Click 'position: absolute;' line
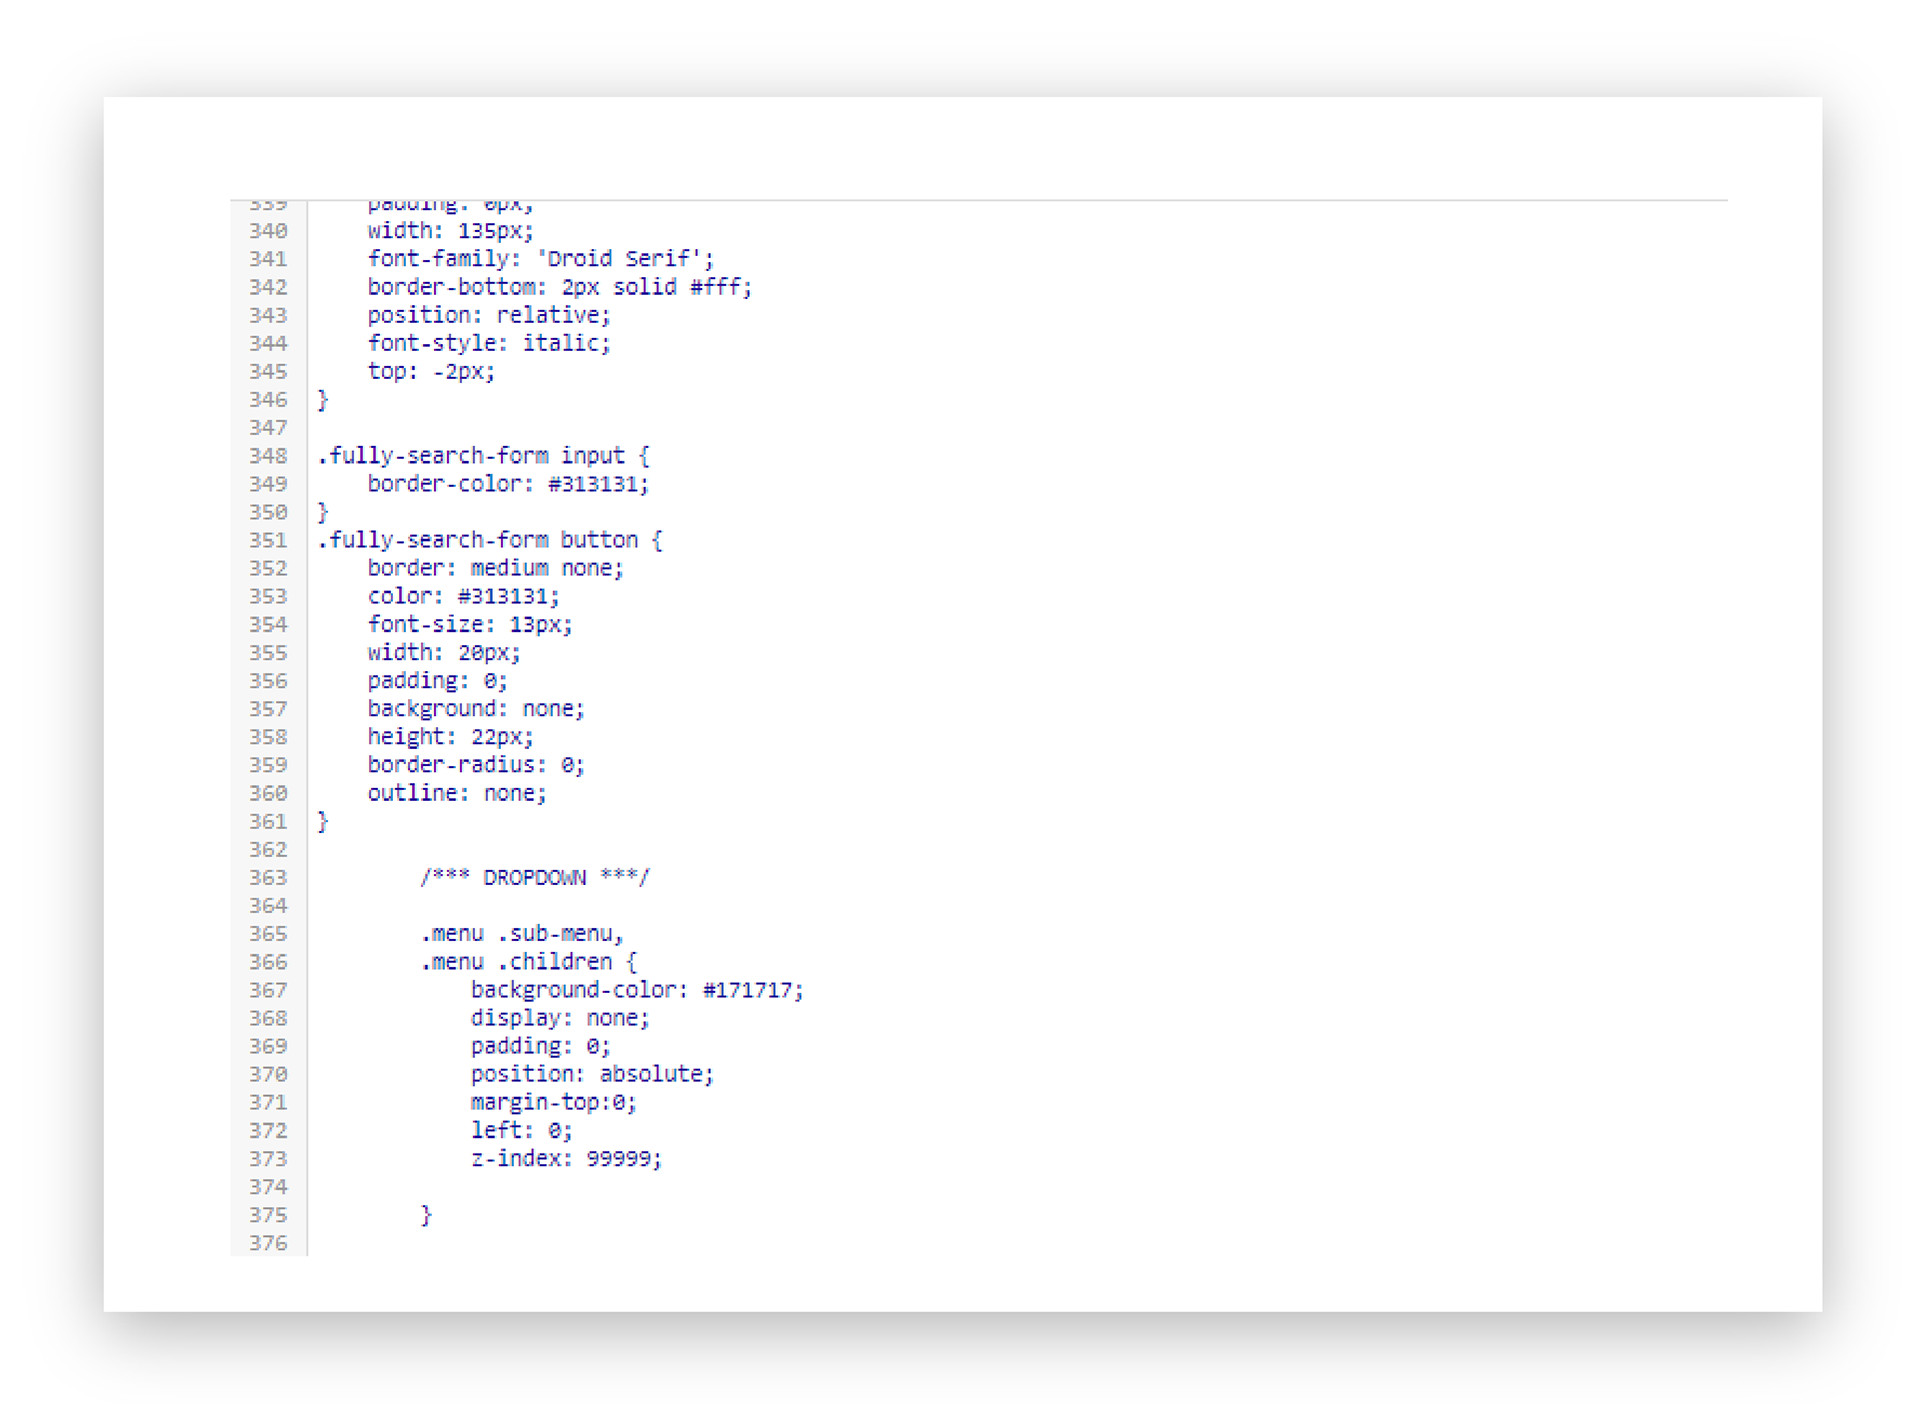This screenshot has width=1920, height=1405. (x=592, y=1074)
